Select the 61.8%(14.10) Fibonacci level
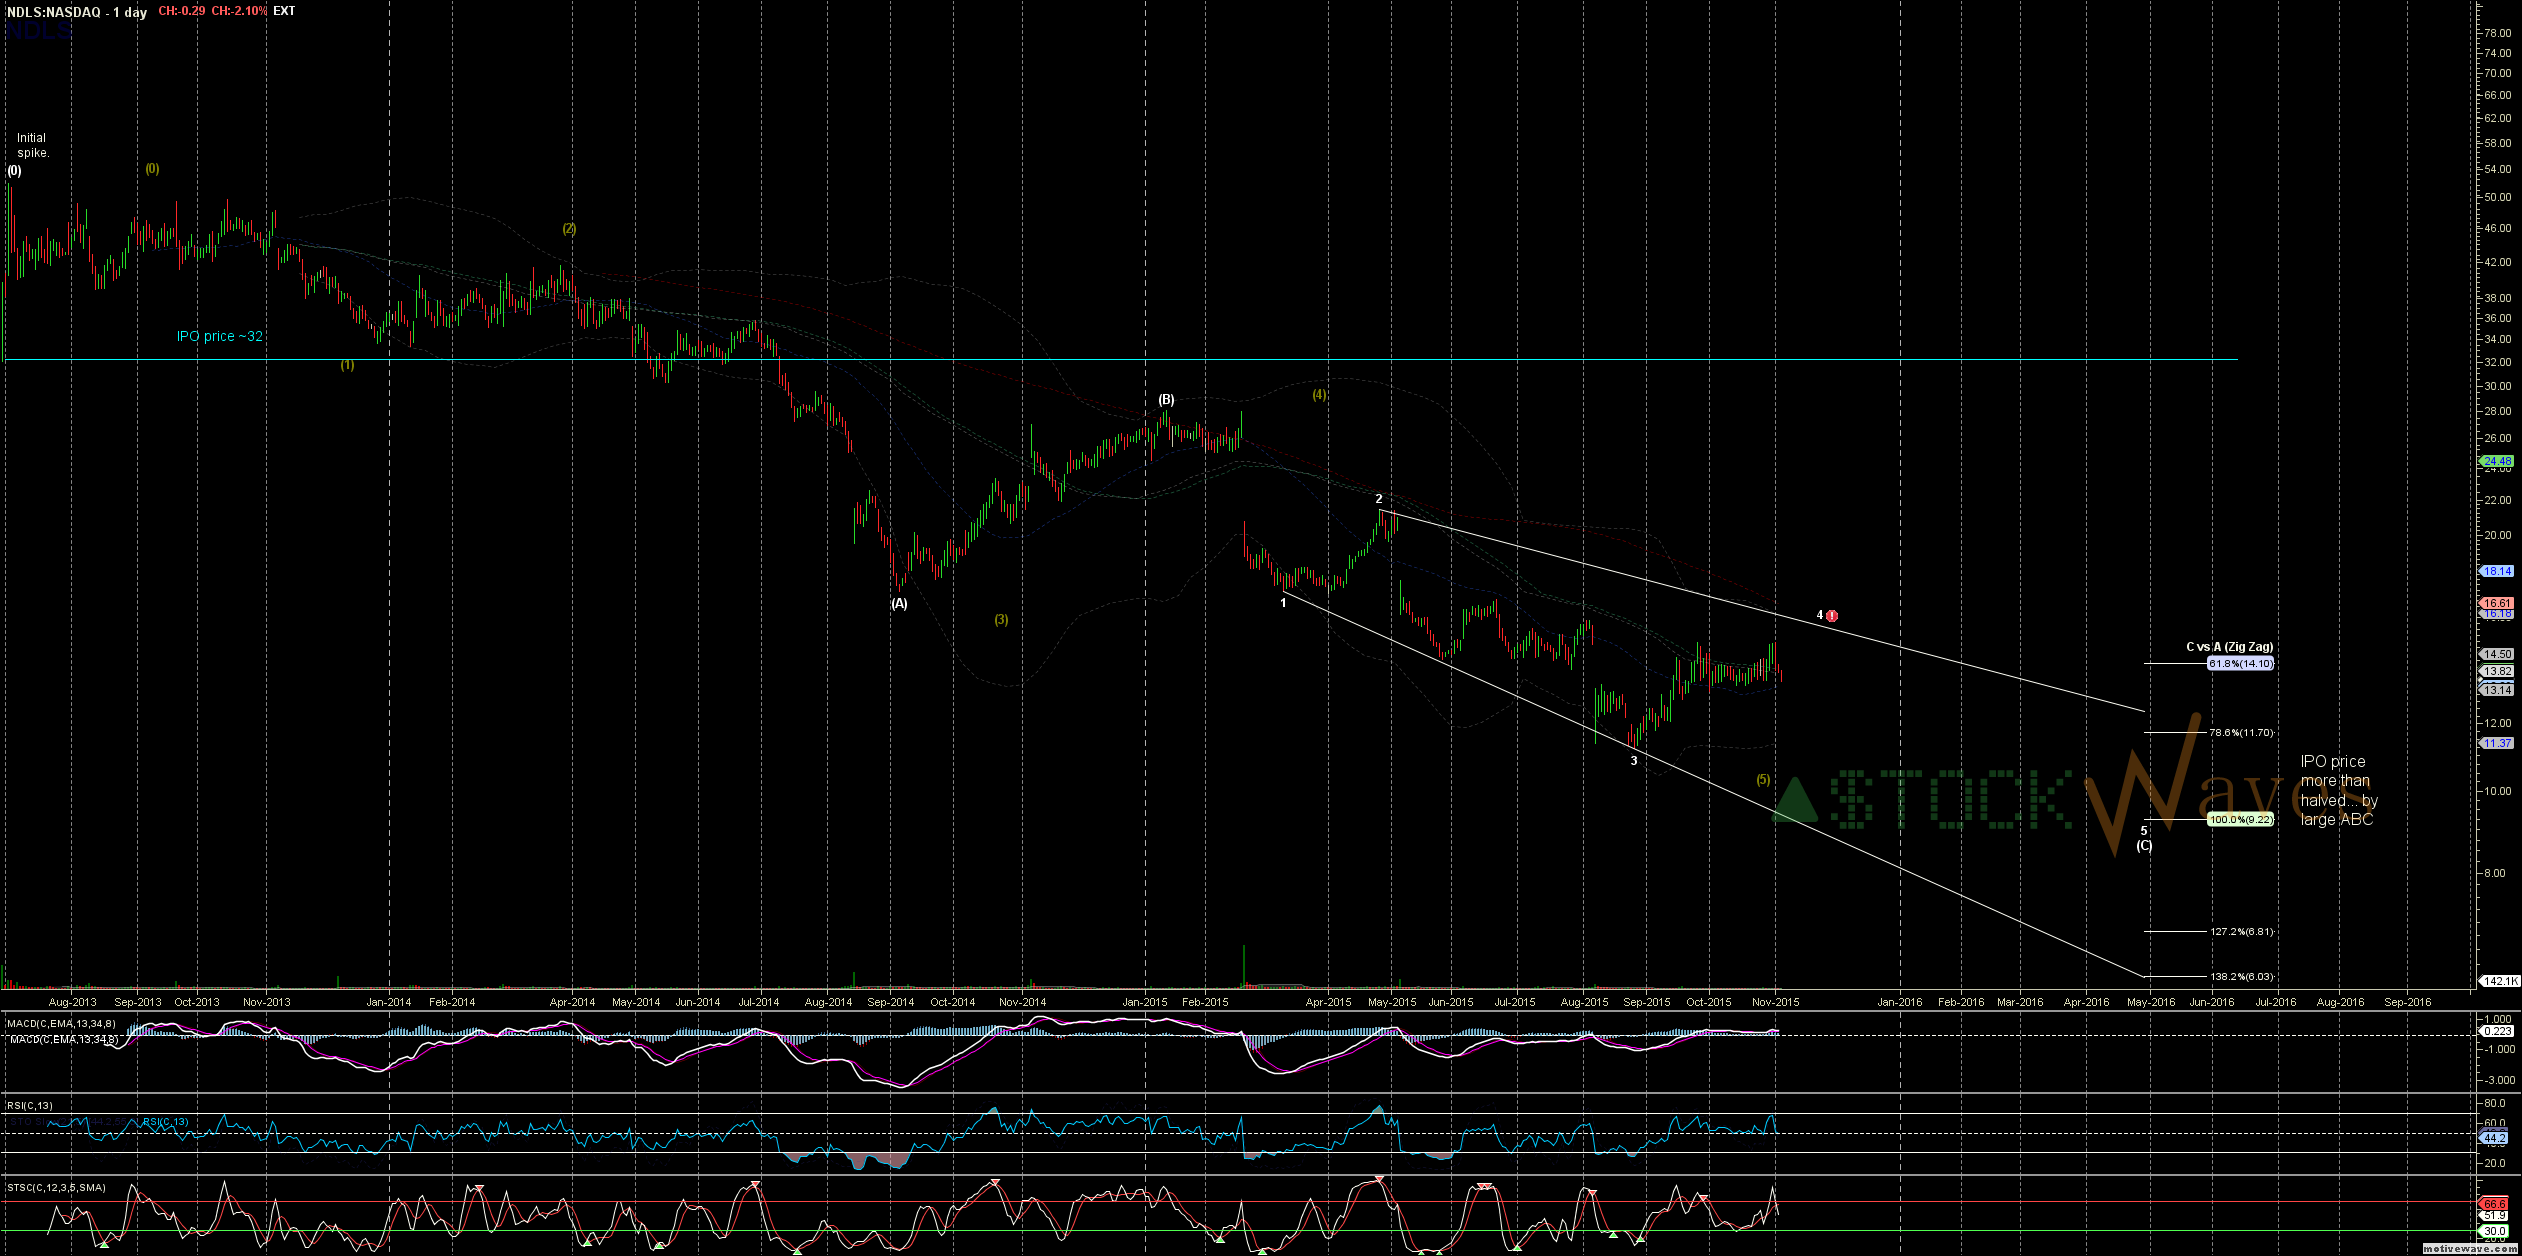This screenshot has width=2522, height=1256. click(2240, 663)
